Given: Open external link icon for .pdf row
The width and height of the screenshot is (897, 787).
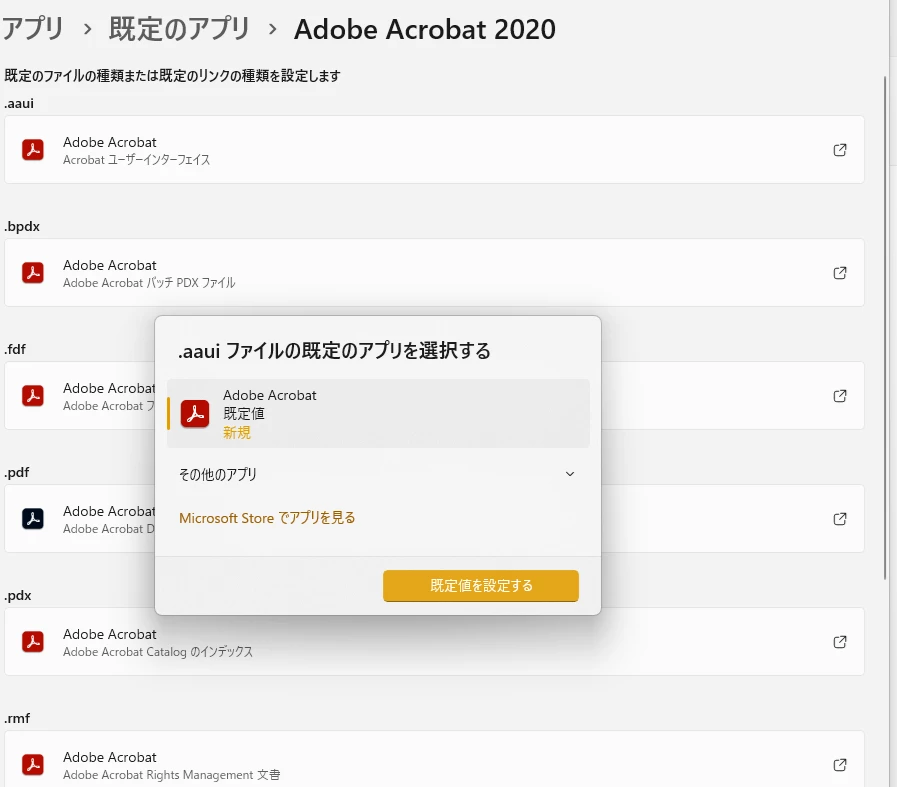Looking at the screenshot, I should click(x=839, y=519).
